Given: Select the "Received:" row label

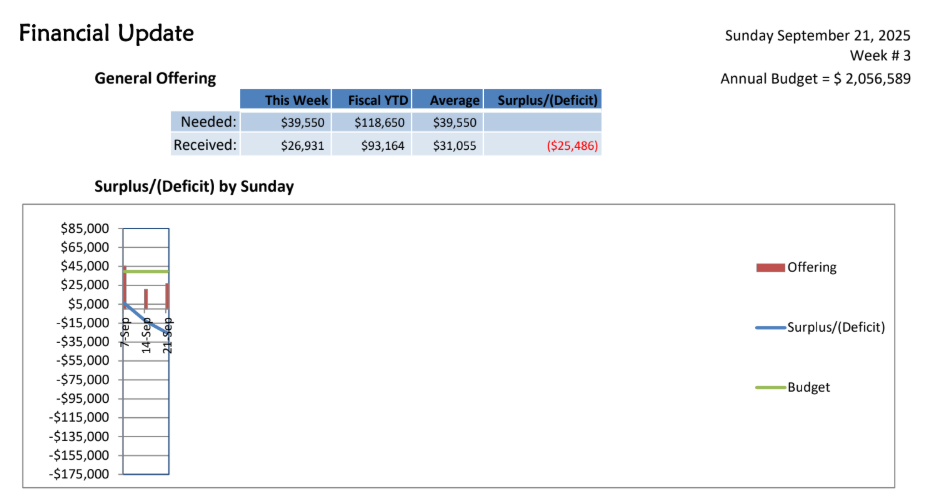Looking at the screenshot, I should (x=205, y=145).
